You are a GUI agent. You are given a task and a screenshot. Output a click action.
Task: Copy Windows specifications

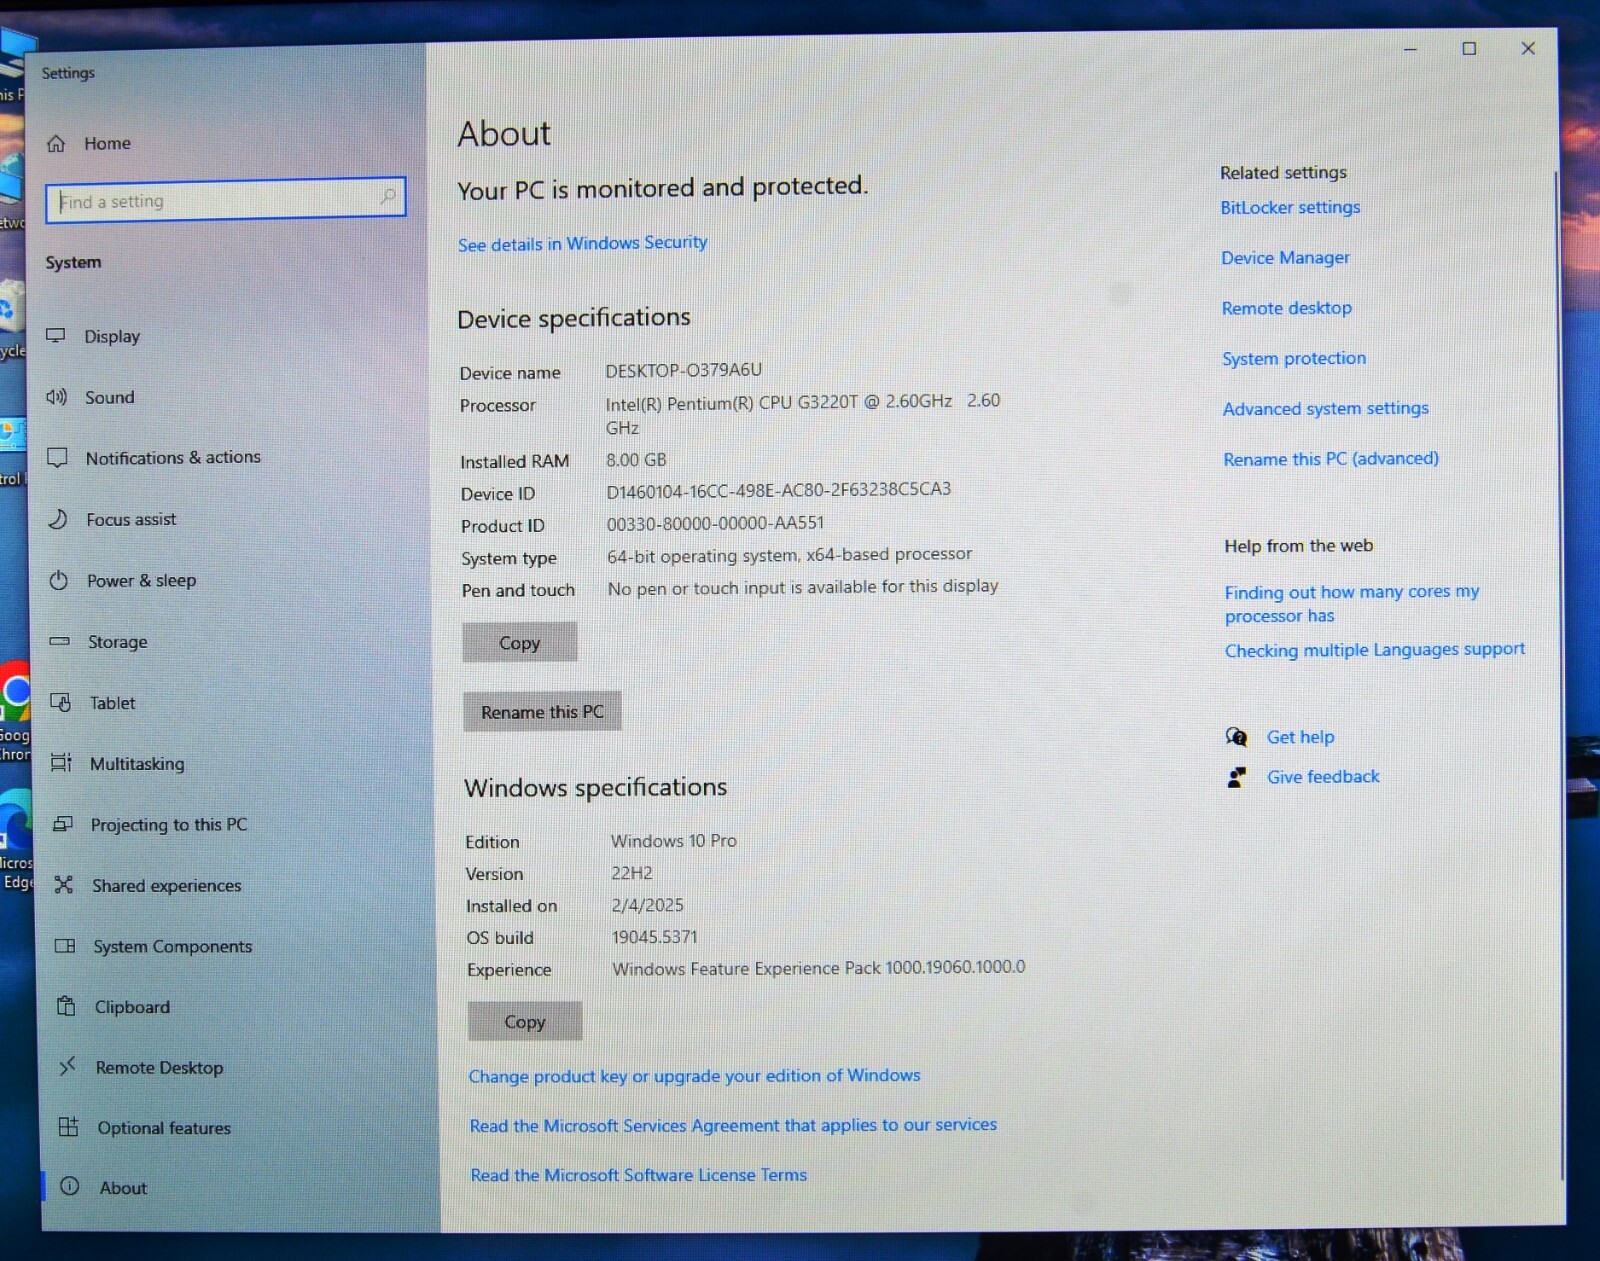point(525,1021)
